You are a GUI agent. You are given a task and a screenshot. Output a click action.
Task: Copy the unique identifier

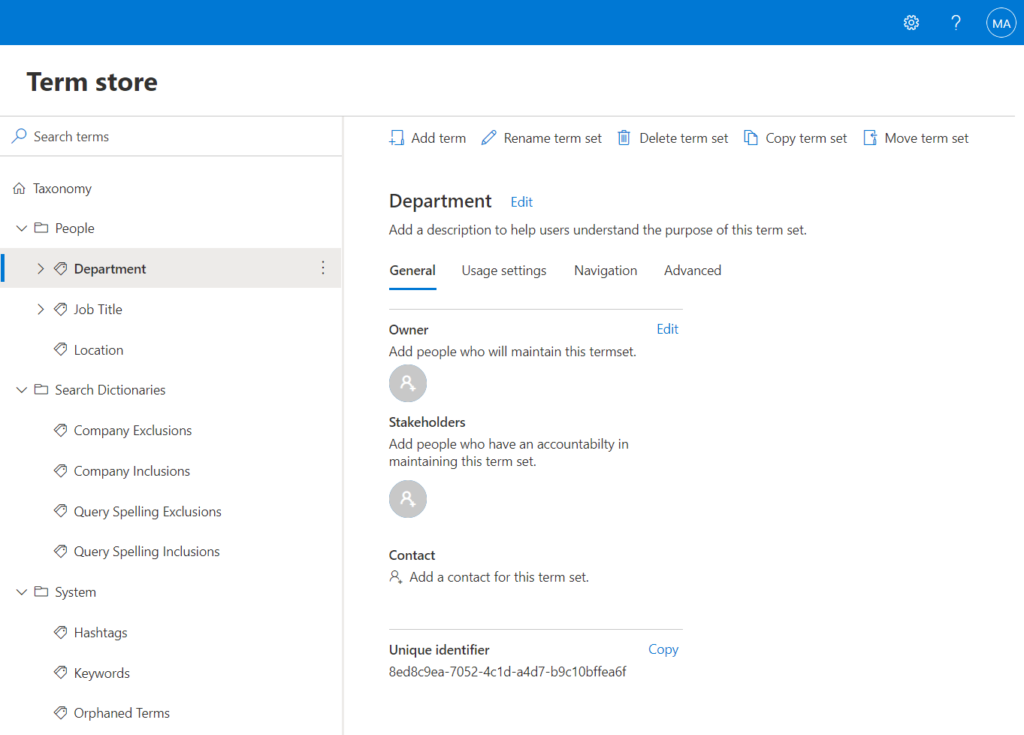[x=664, y=649]
